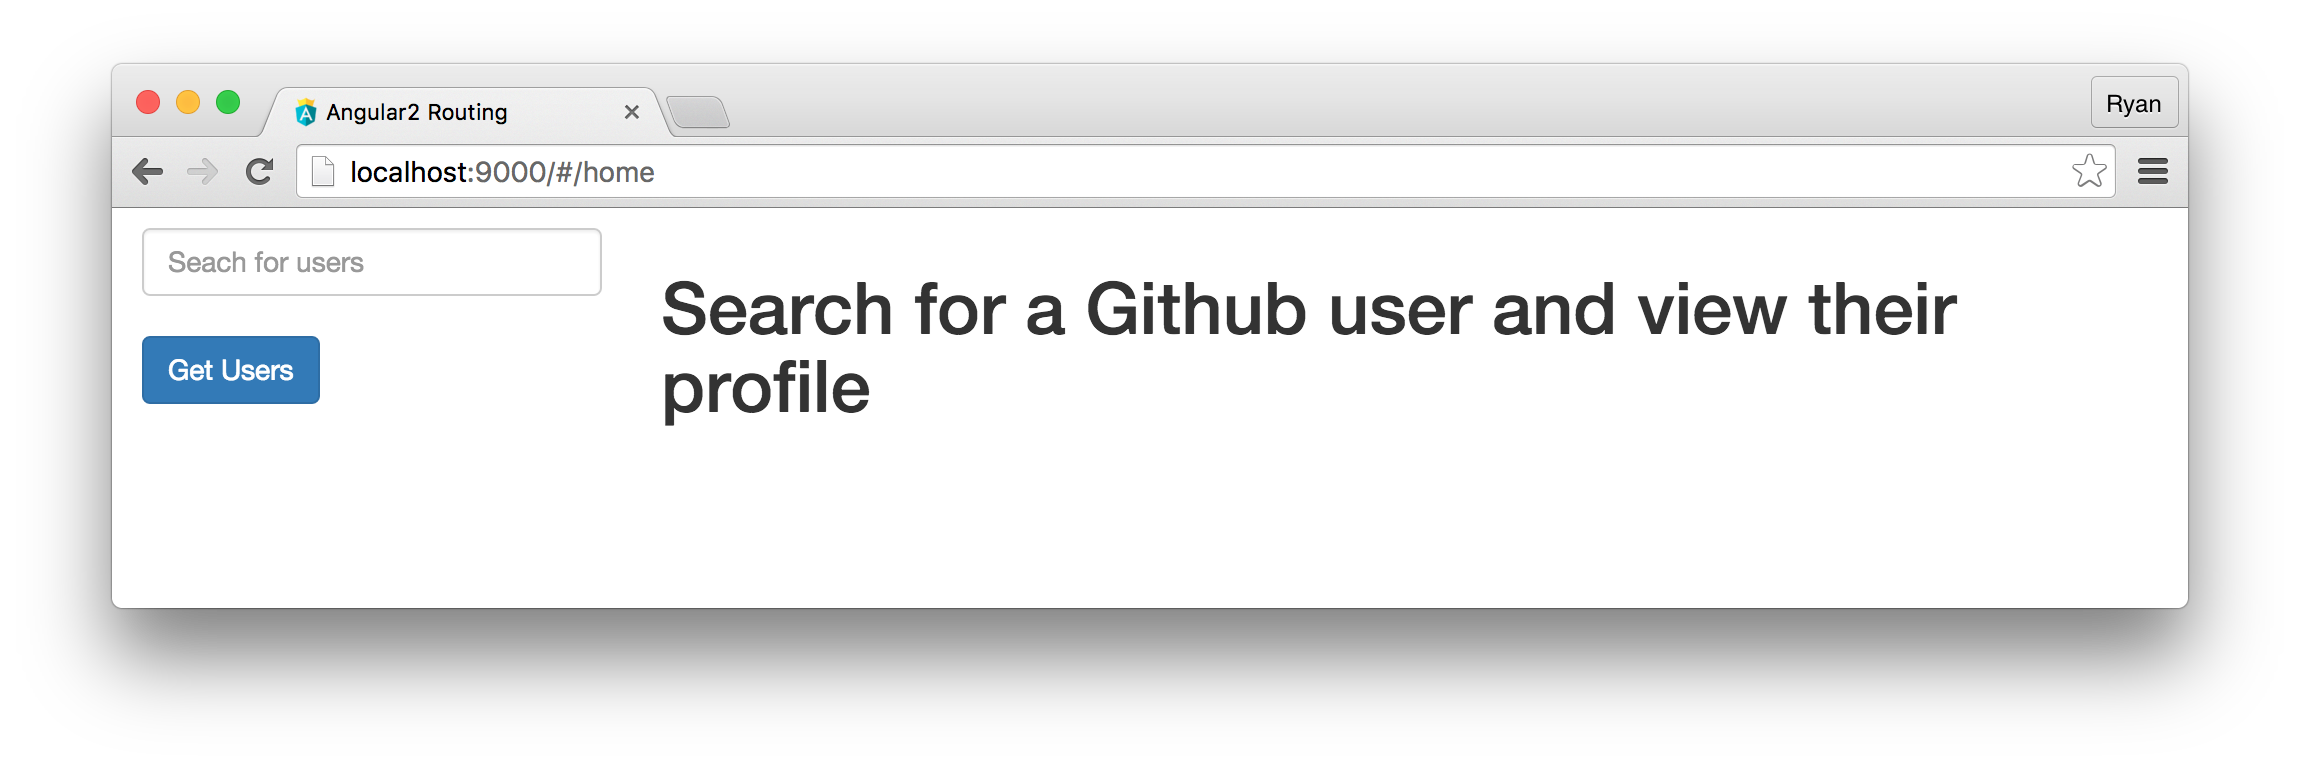
Task: Click the browser forward arrow
Action: [203, 172]
